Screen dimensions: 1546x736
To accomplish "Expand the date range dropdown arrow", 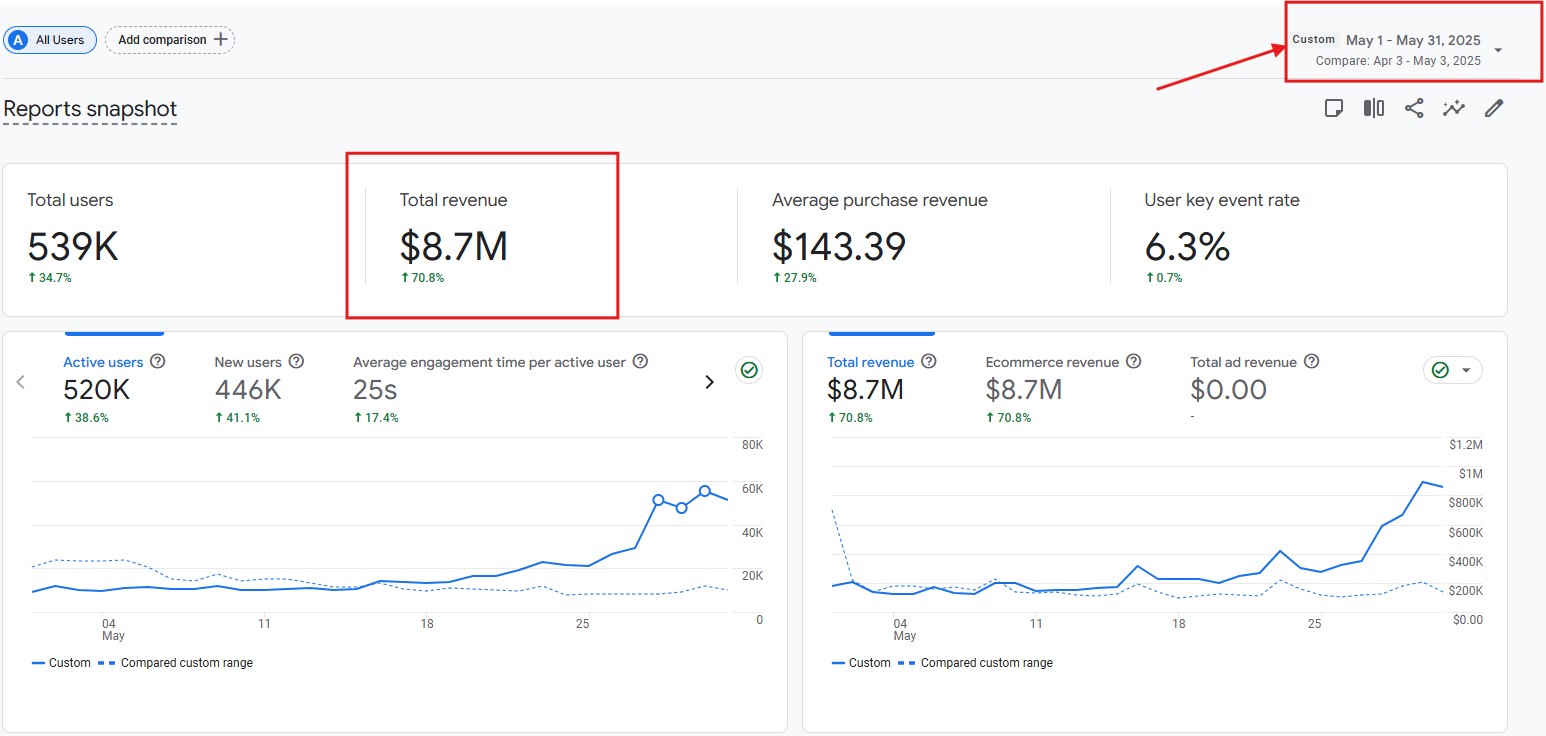I will [x=1498, y=50].
